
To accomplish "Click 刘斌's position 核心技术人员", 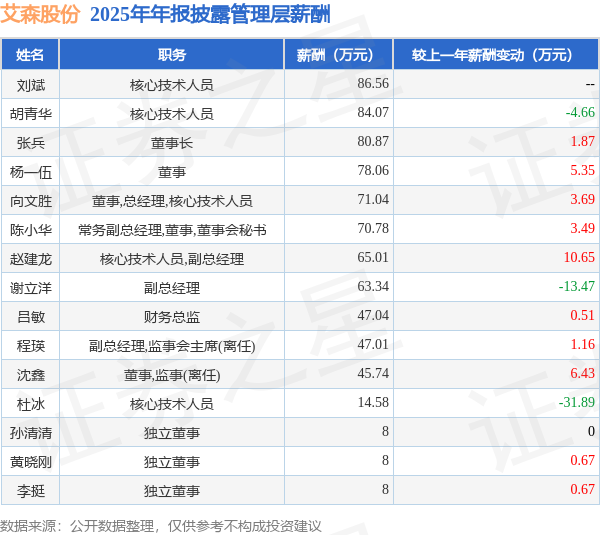I will click(172, 85).
